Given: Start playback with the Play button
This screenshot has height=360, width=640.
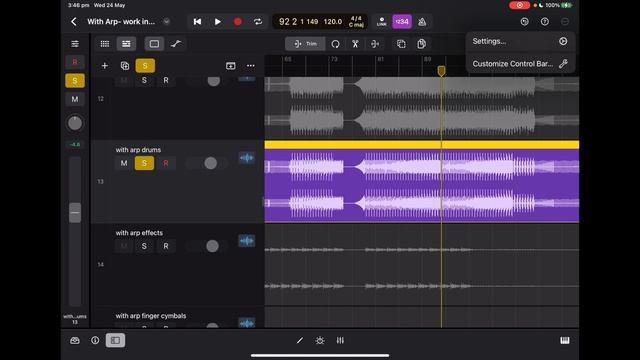Looking at the screenshot, I should [x=218, y=22].
